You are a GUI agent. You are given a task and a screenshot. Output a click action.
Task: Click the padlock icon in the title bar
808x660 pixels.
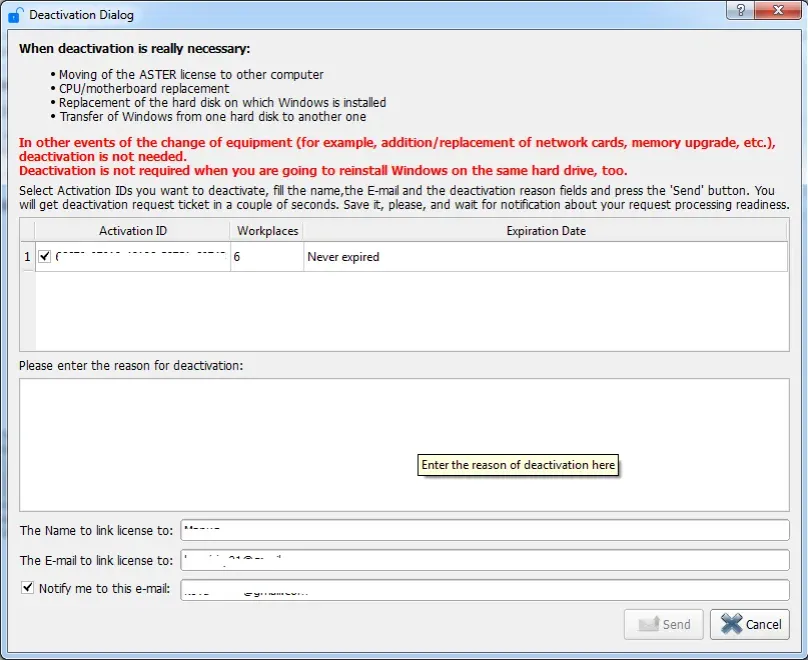pyautogui.click(x=12, y=12)
